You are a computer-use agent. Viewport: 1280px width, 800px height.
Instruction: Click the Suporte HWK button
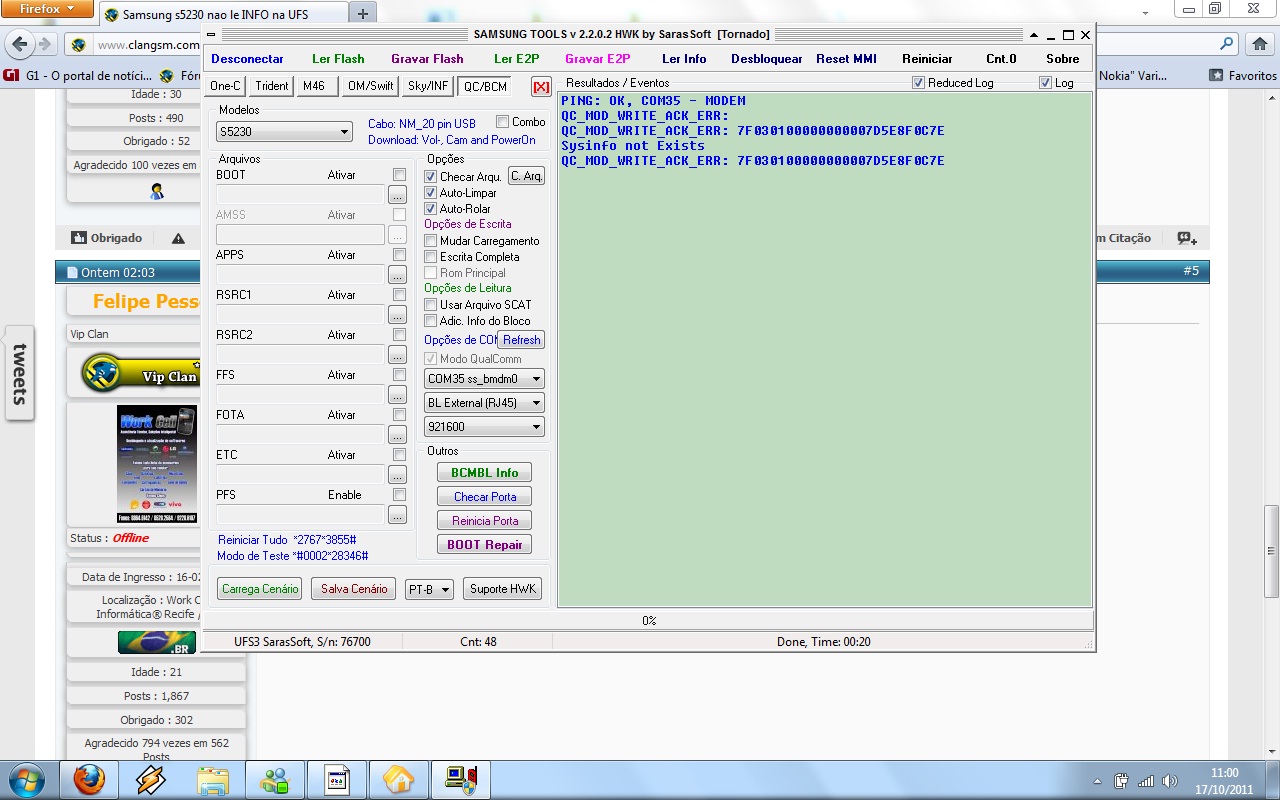tap(503, 589)
